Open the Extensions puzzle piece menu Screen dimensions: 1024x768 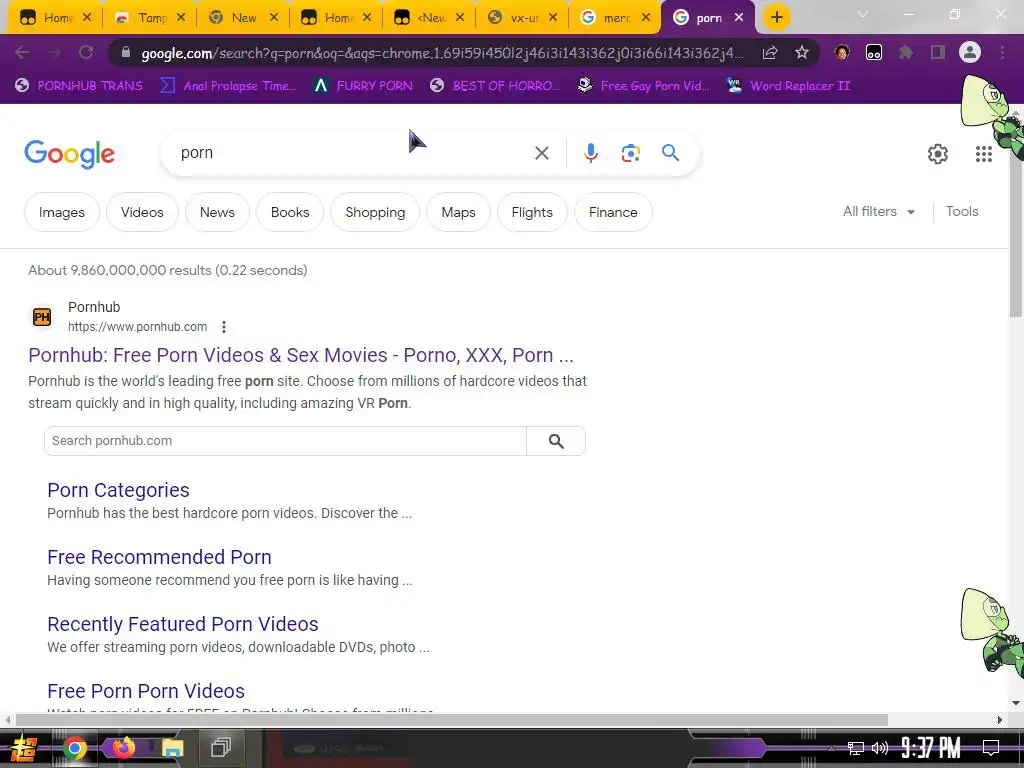pos(906,52)
